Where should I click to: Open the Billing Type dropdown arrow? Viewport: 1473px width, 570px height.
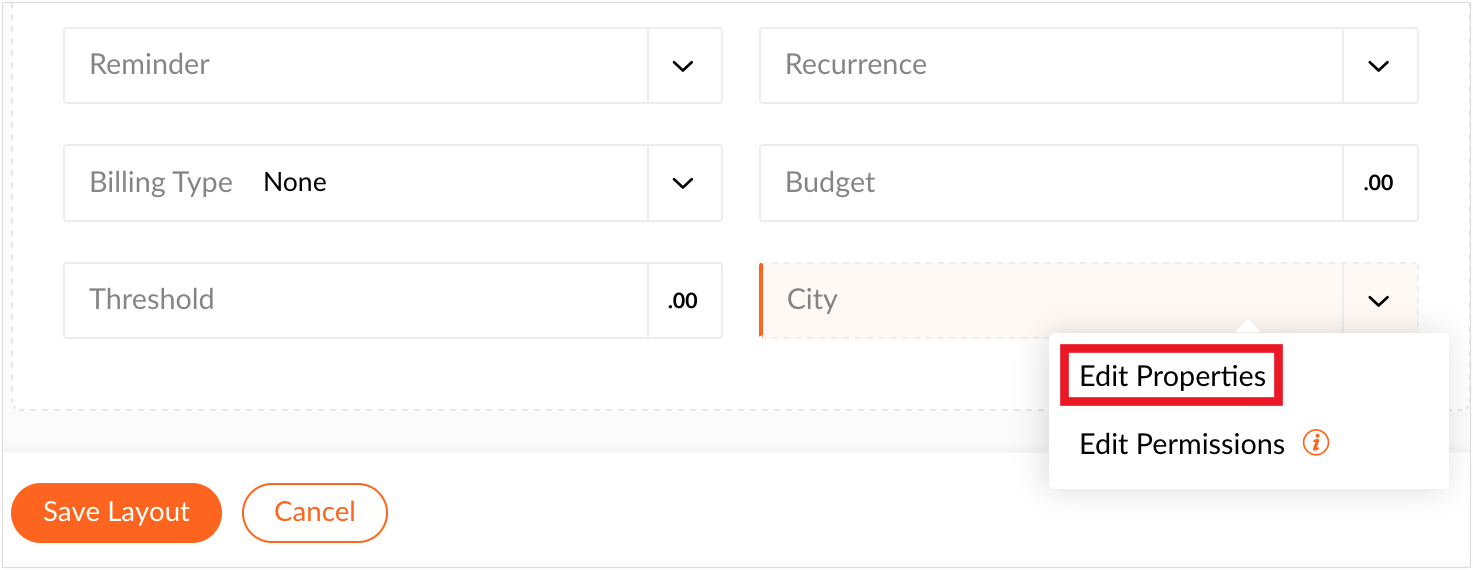(x=684, y=183)
